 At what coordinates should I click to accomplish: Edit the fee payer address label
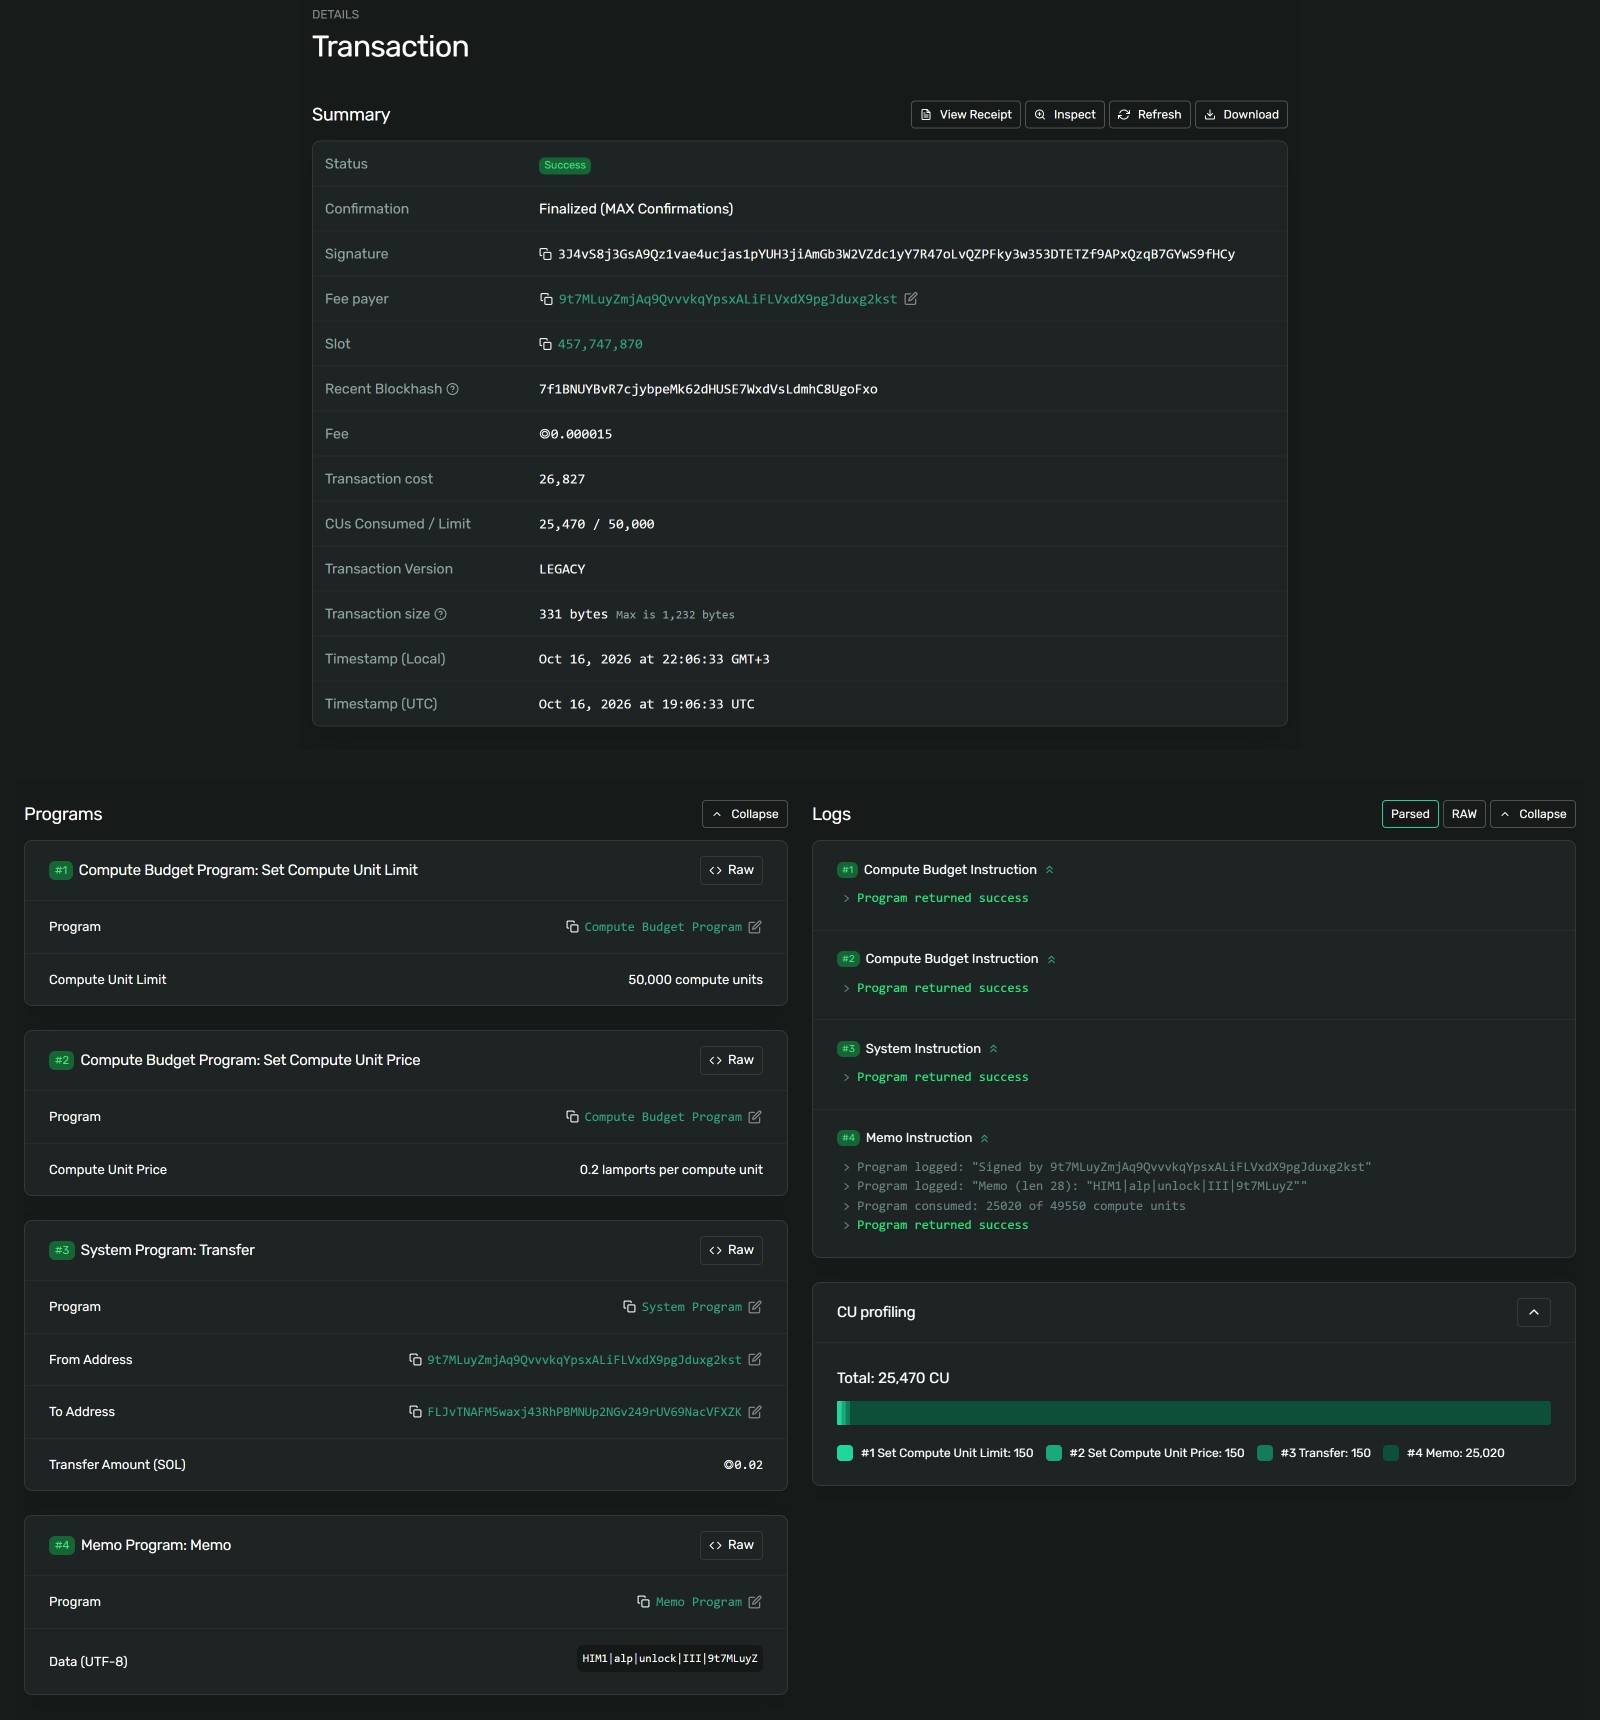[x=911, y=299]
